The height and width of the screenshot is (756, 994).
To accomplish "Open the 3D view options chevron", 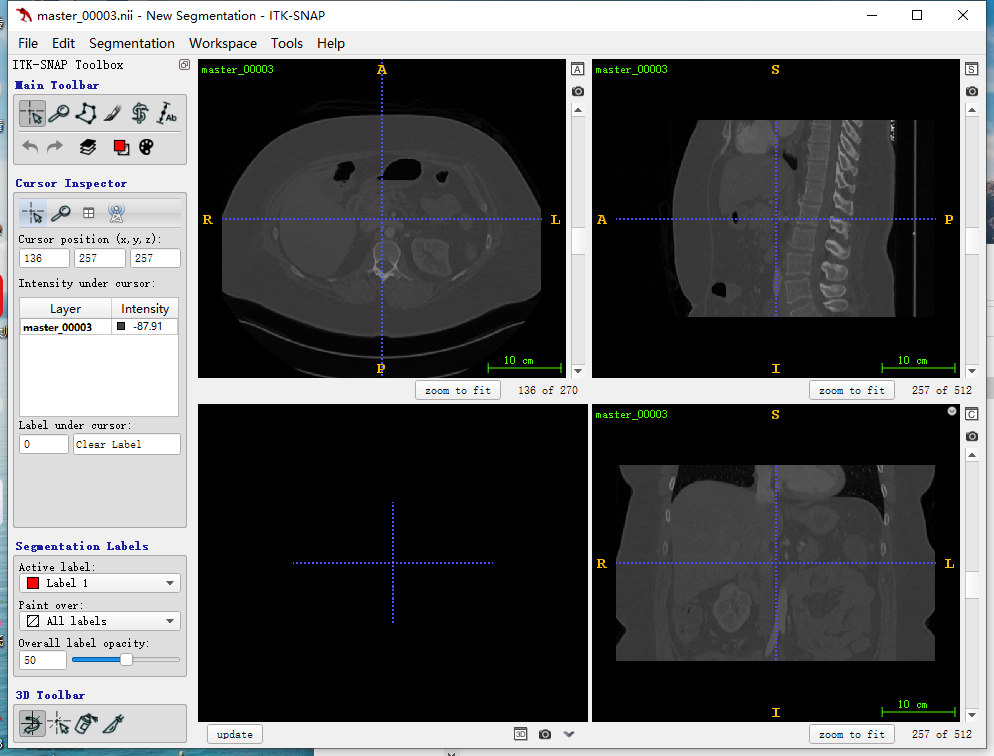I will pyautogui.click(x=569, y=734).
